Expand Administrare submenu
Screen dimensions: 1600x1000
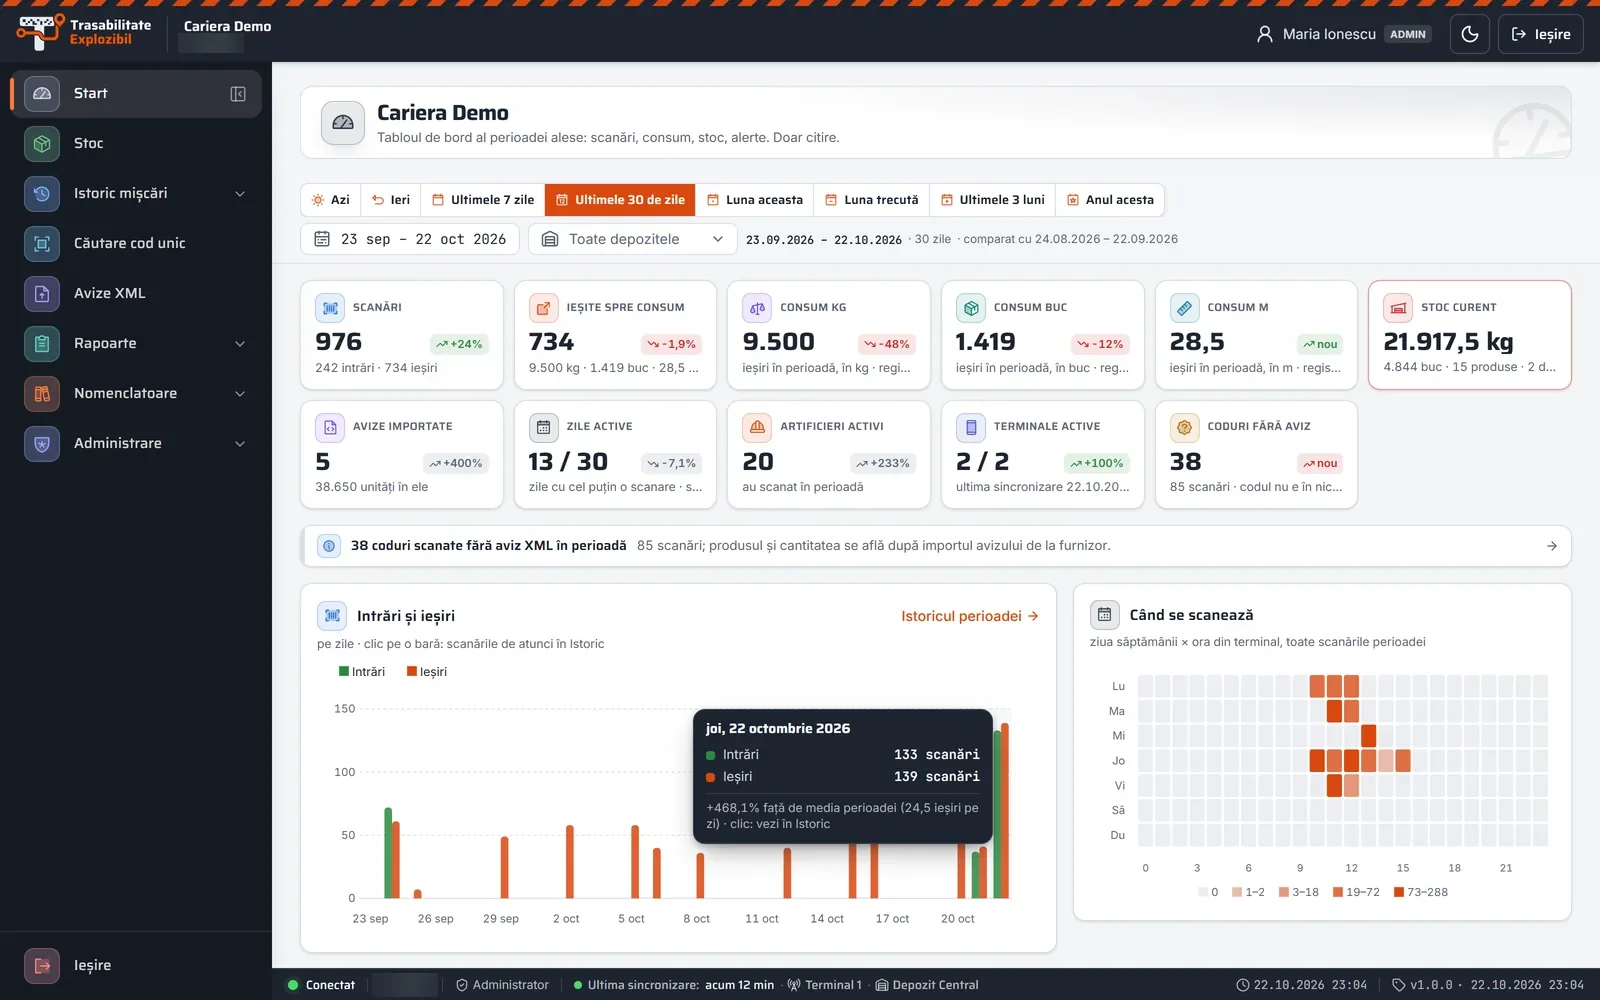pyautogui.click(x=240, y=443)
